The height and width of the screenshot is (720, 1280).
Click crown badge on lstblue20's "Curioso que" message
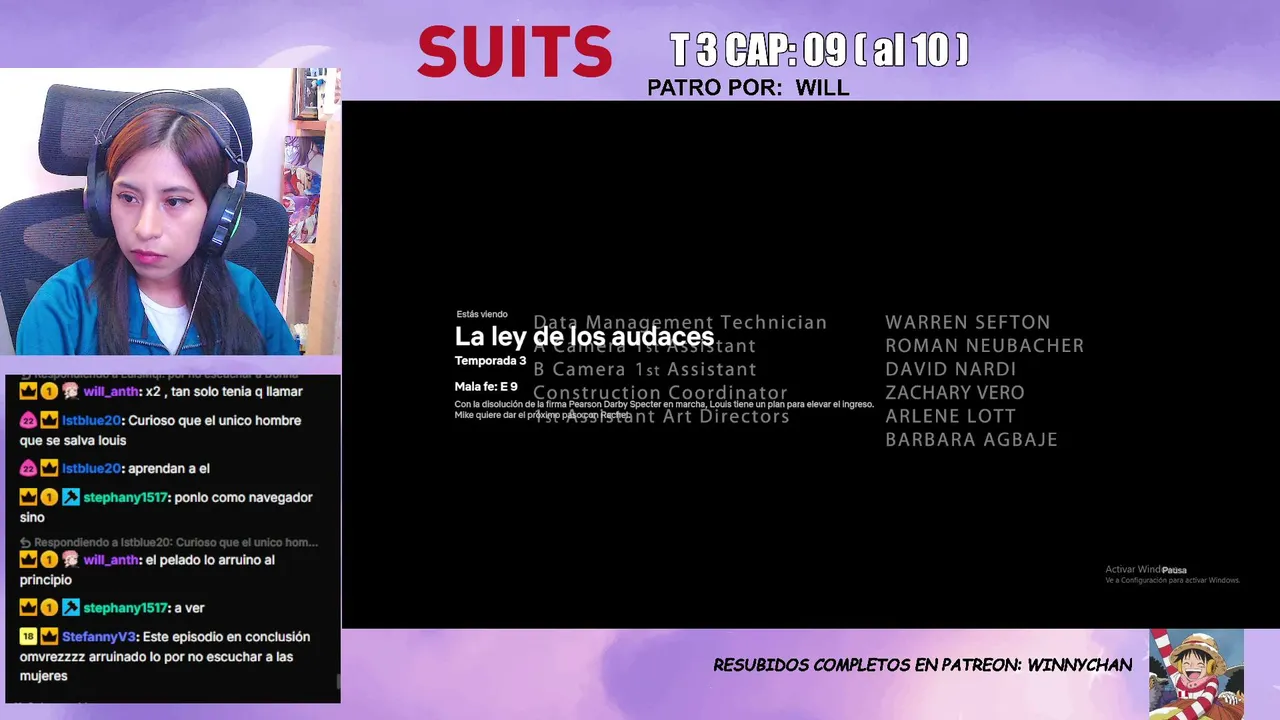(49, 420)
